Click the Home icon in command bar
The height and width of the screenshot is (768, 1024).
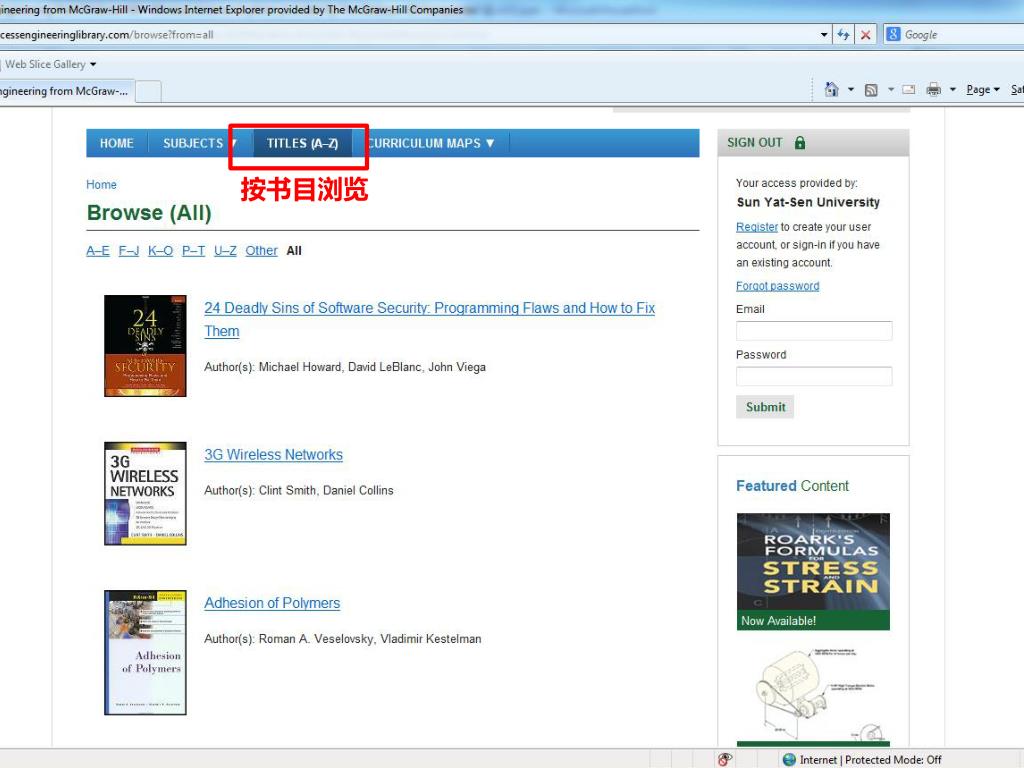[831, 89]
